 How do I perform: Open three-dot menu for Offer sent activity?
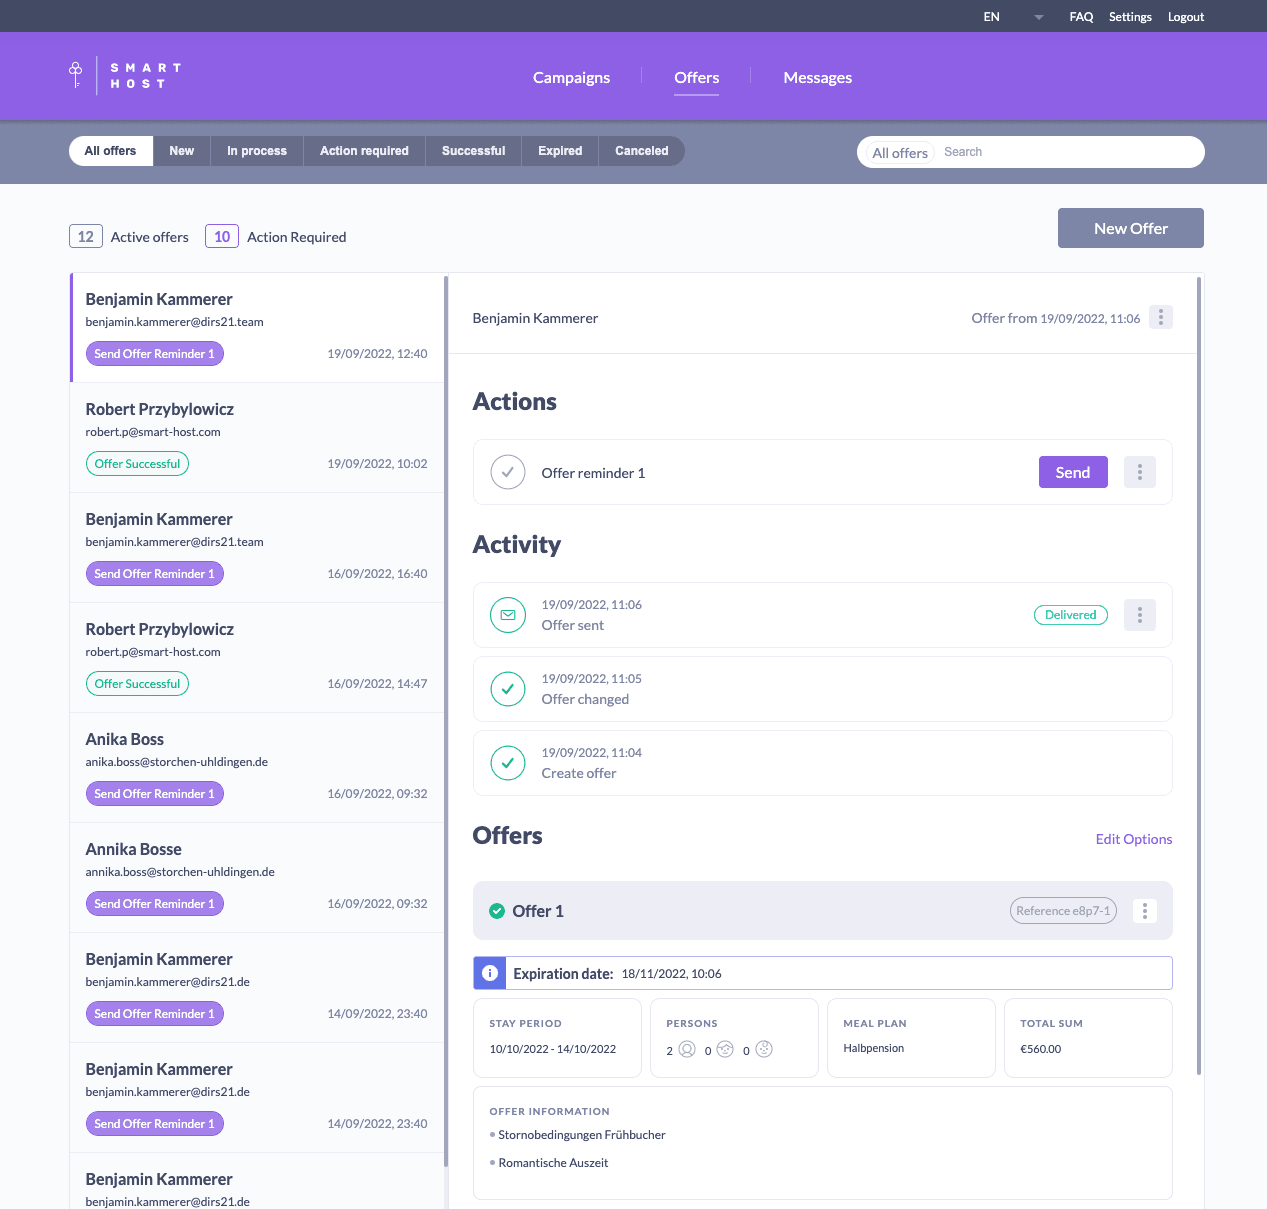(x=1139, y=615)
